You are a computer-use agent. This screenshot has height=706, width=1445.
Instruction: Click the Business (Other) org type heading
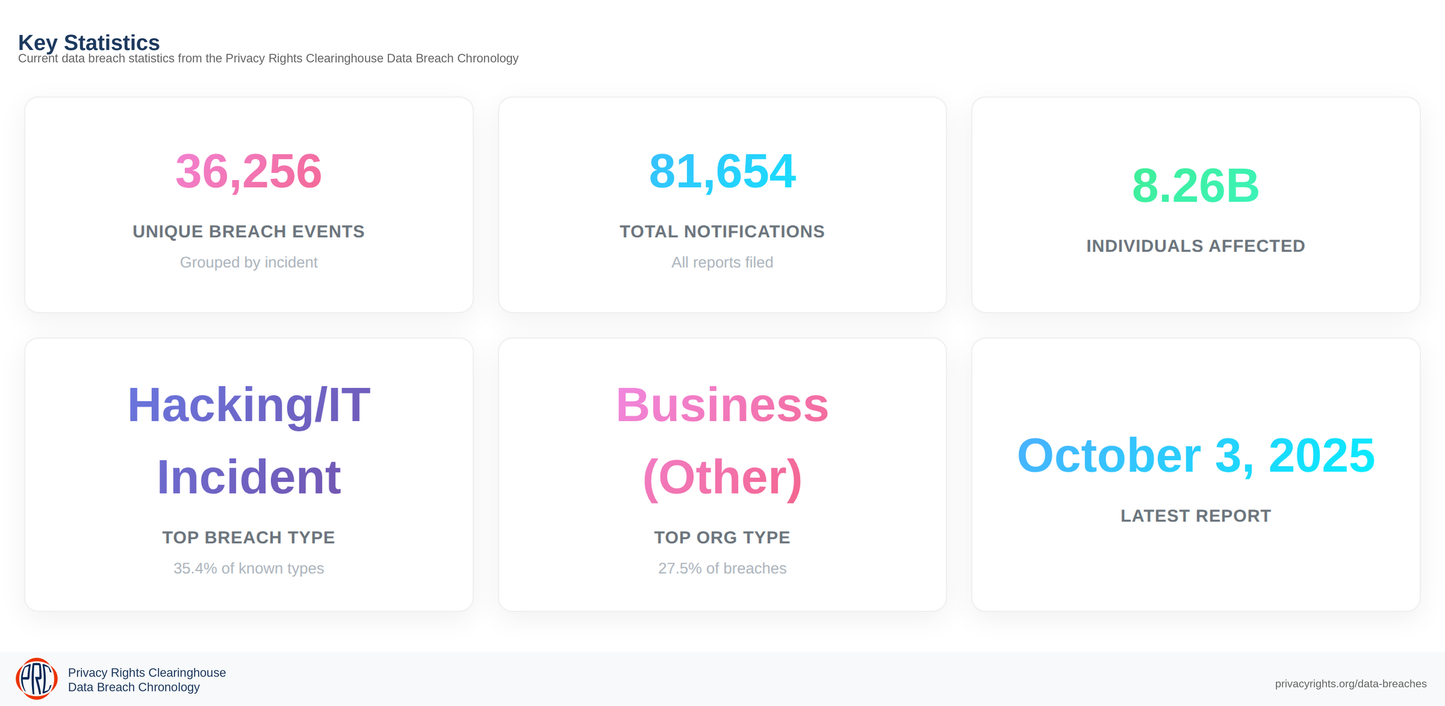[722, 441]
